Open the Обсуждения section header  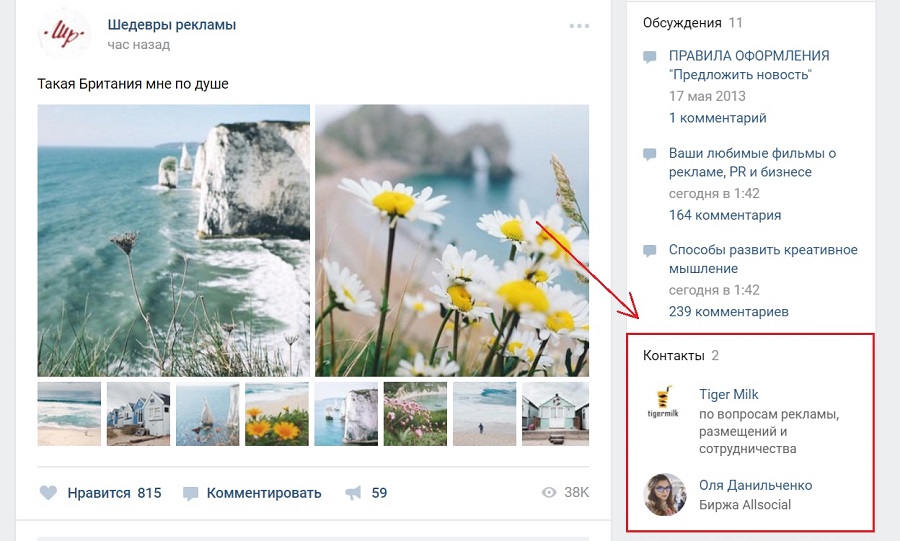click(682, 22)
